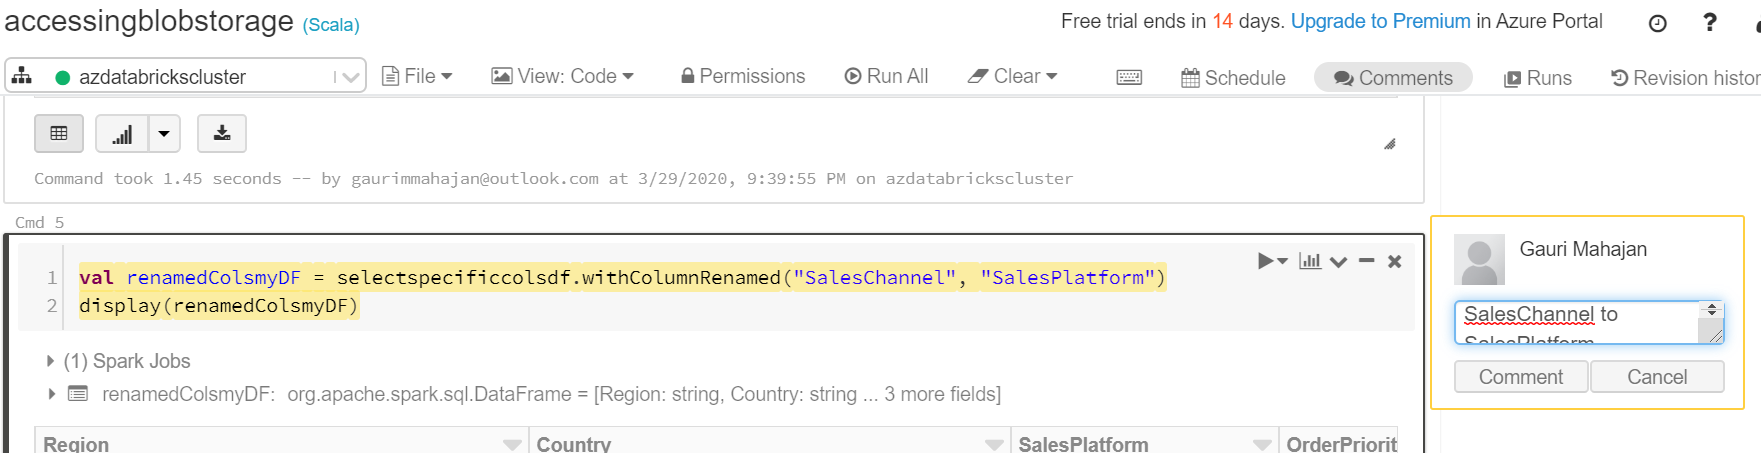
Task: Click the table view icon button
Action: [59, 133]
